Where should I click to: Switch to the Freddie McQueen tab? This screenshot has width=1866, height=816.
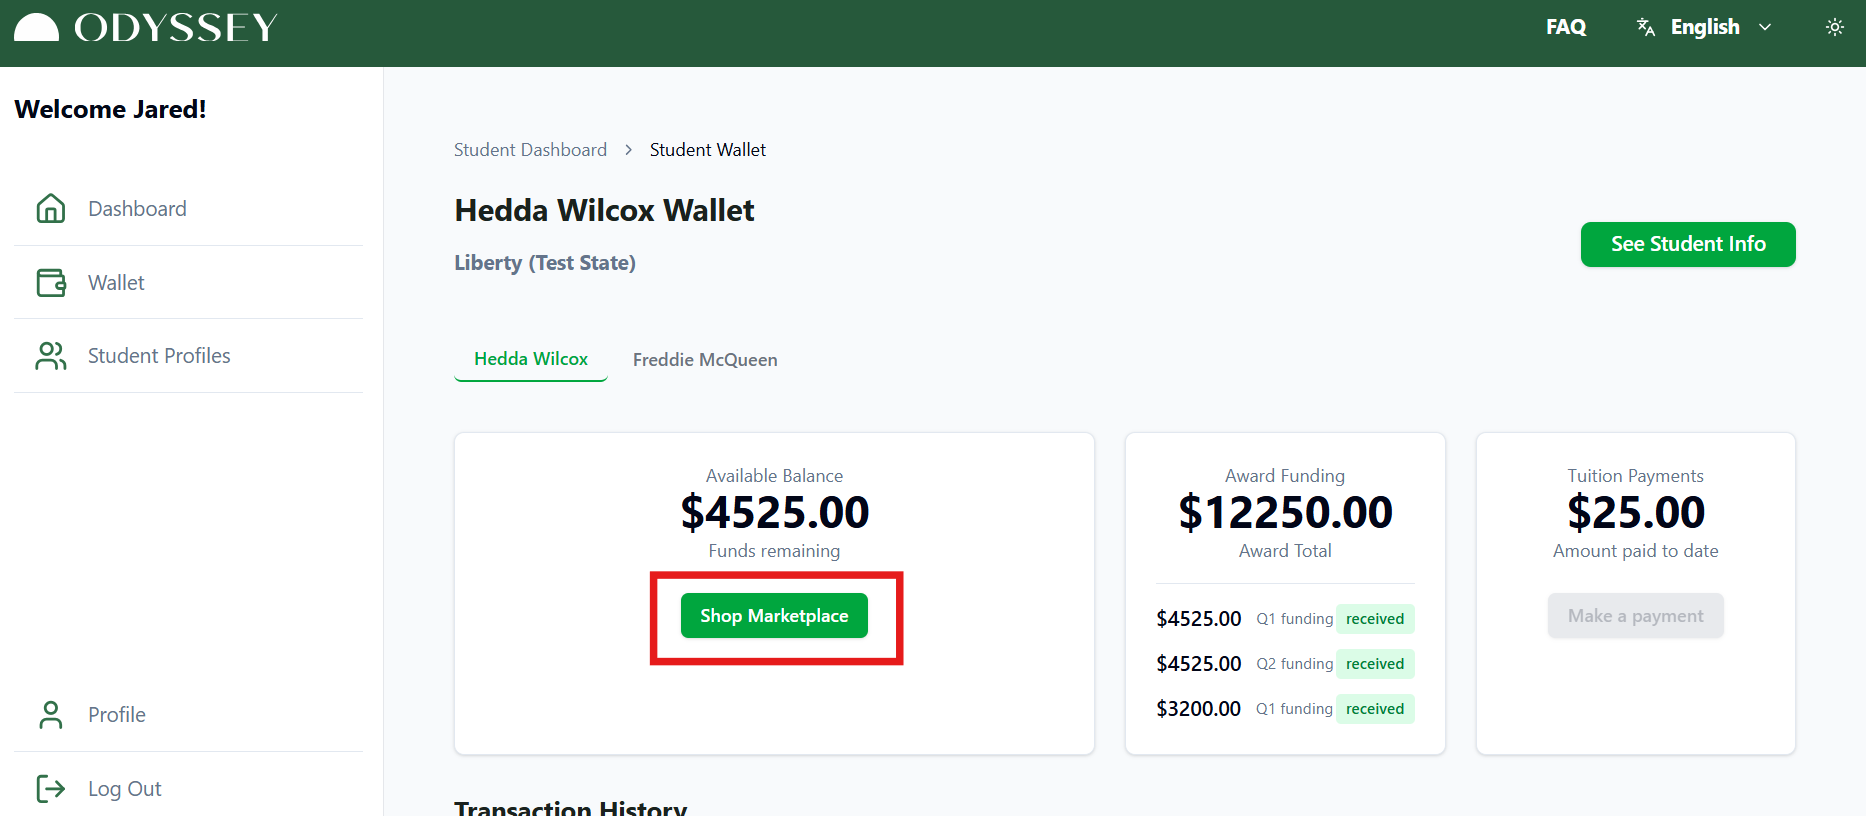[705, 360]
